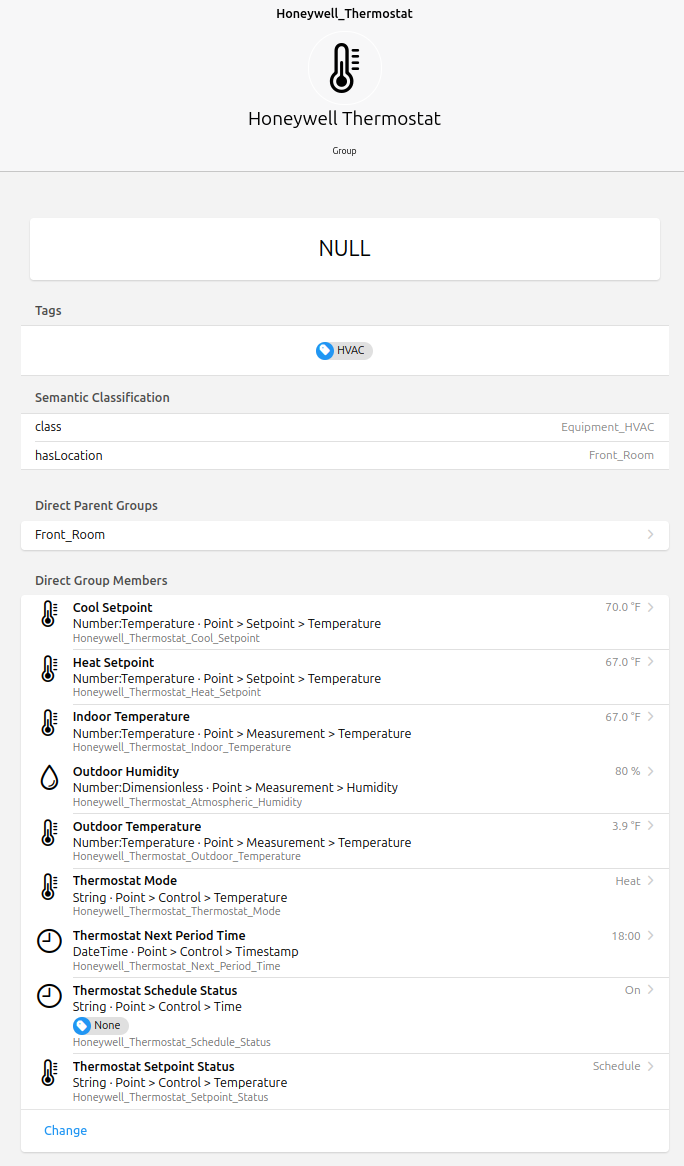
Task: Click the Thermostat Schedule Status clock icon
Action: [x=48, y=996]
